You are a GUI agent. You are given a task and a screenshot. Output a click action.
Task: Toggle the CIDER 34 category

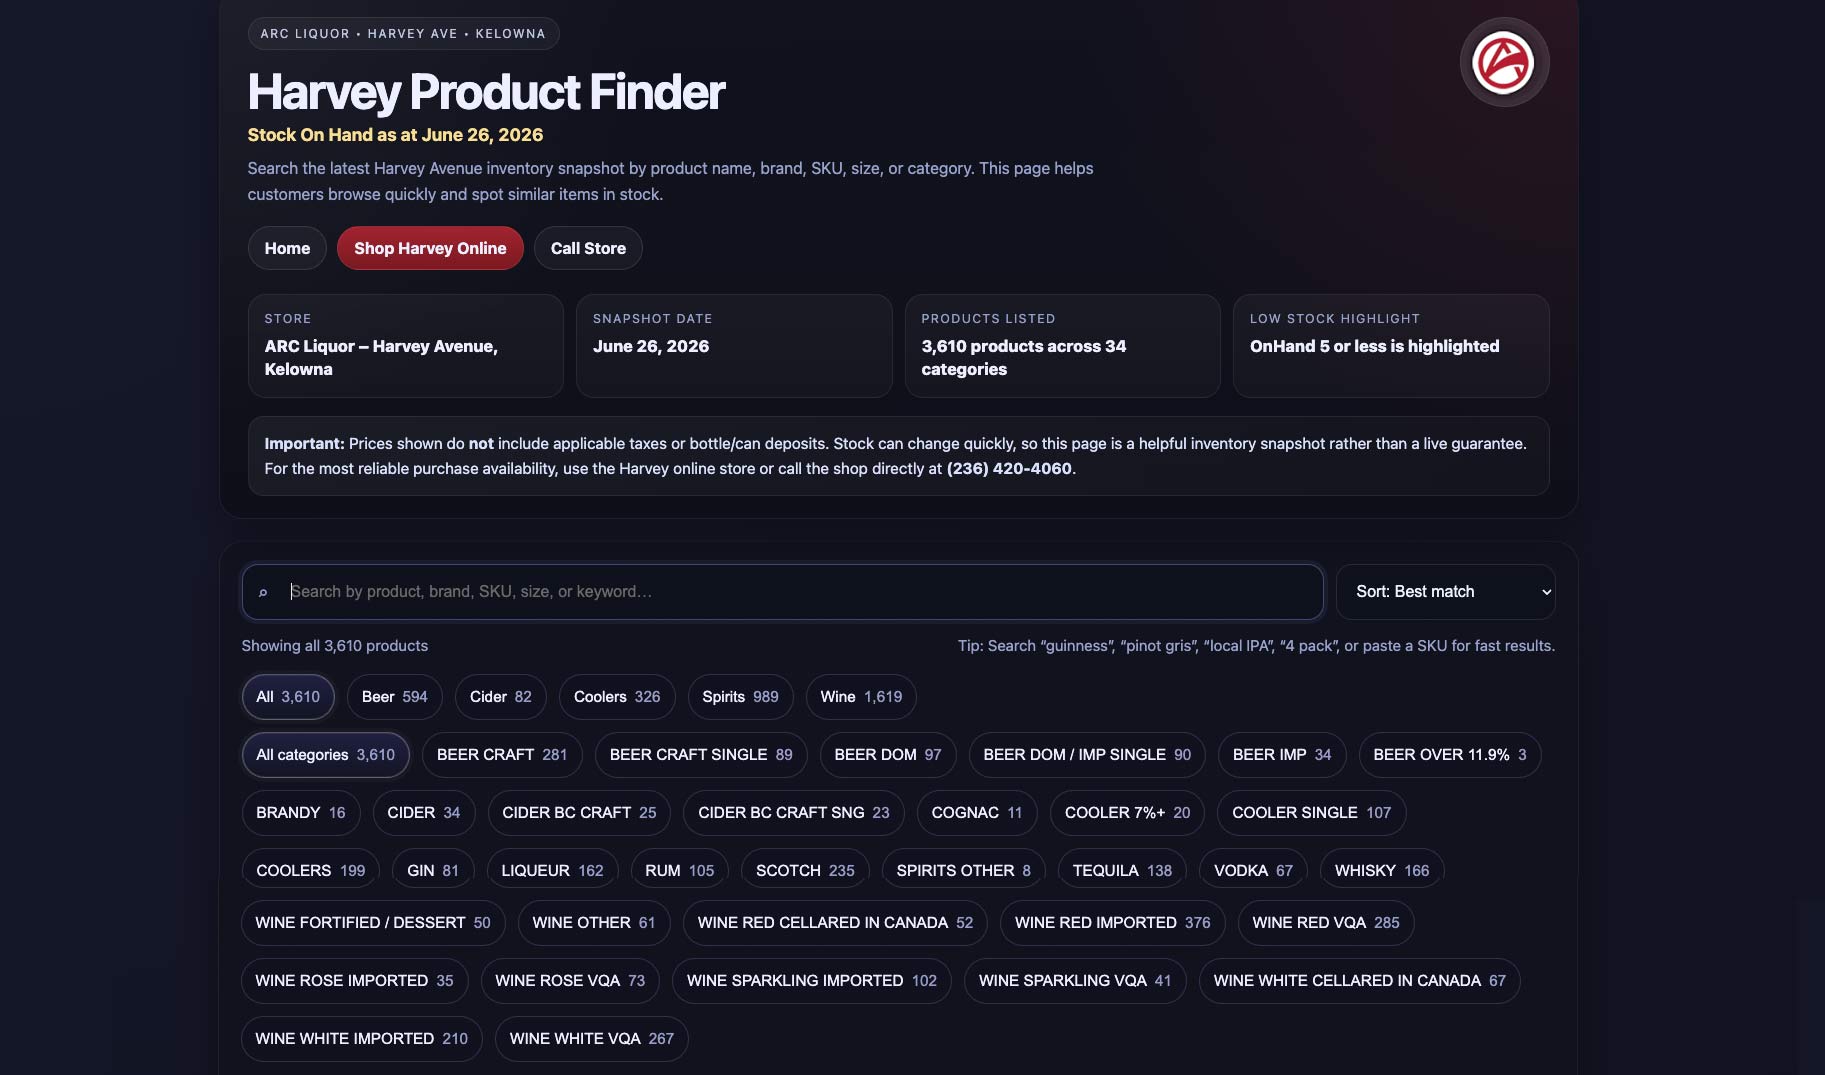[424, 813]
